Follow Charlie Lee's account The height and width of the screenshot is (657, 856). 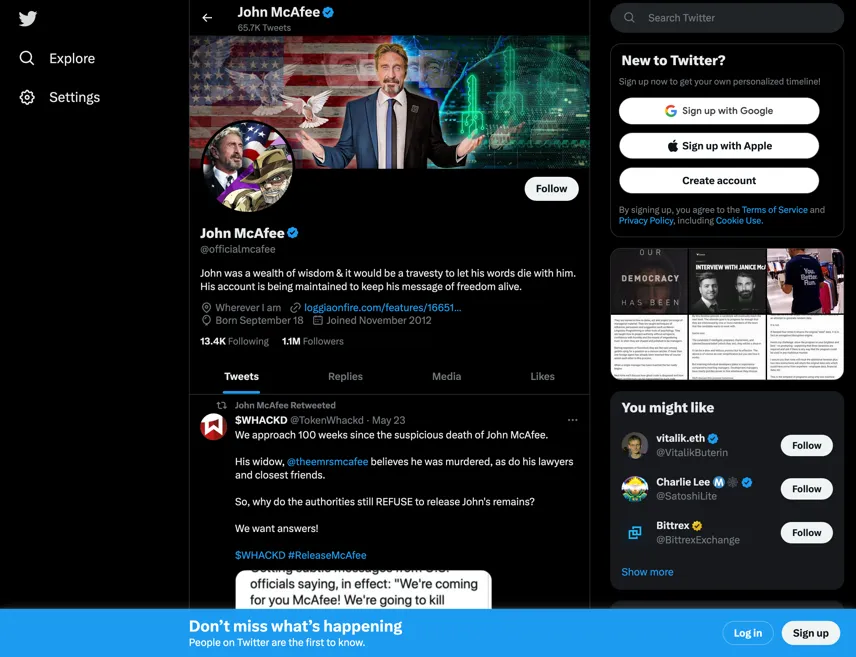(806, 489)
